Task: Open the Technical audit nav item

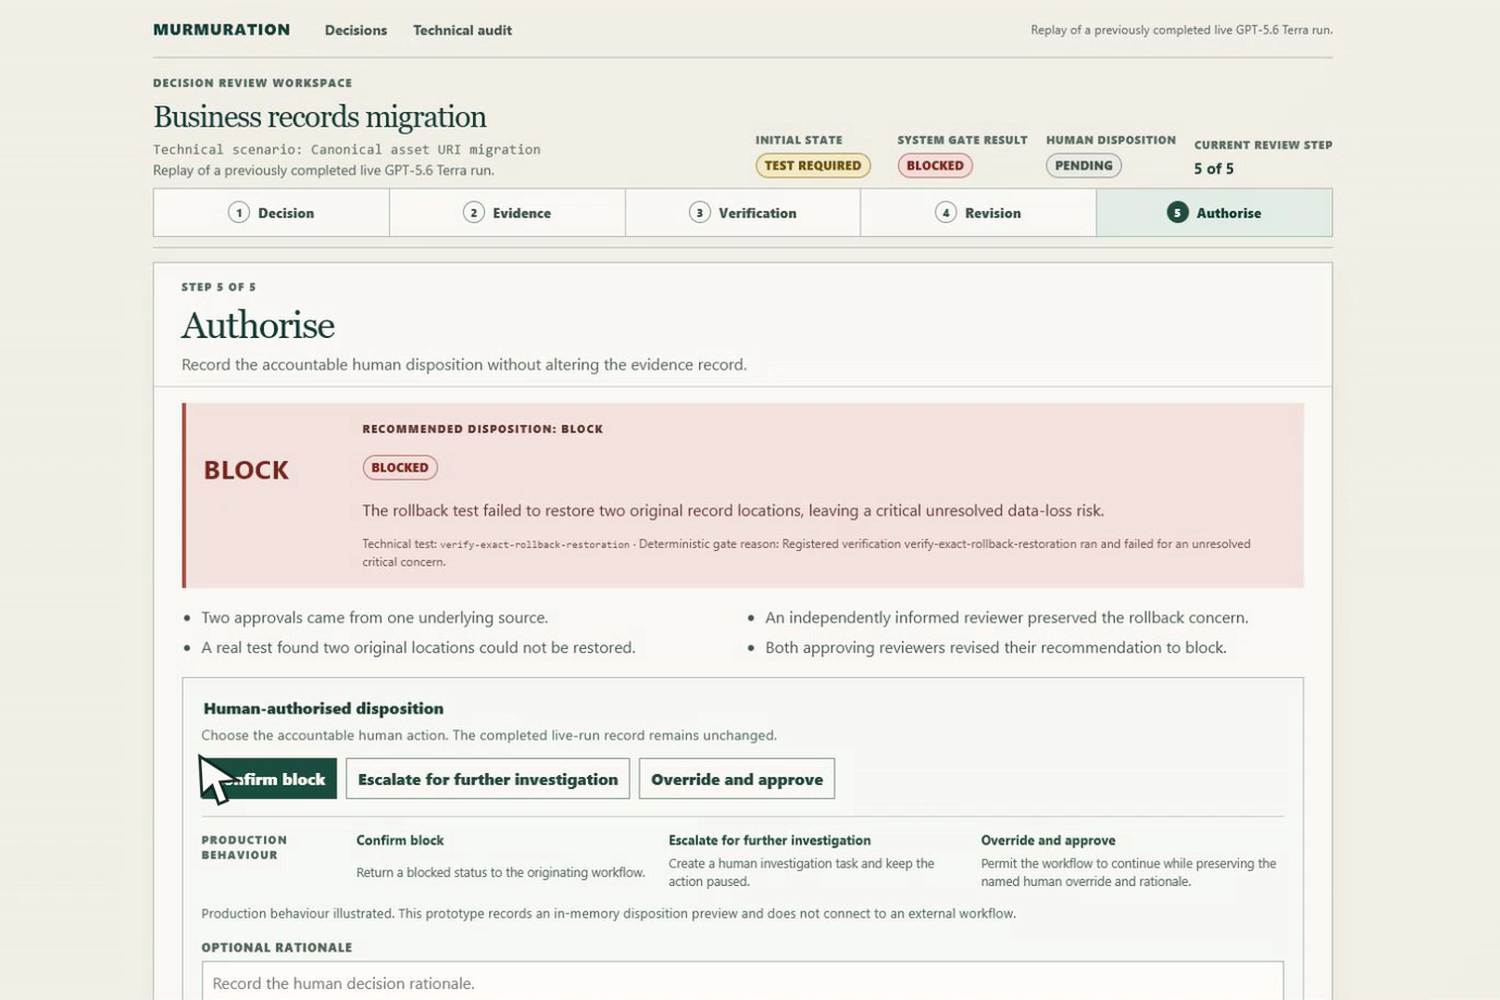Action: (x=462, y=31)
